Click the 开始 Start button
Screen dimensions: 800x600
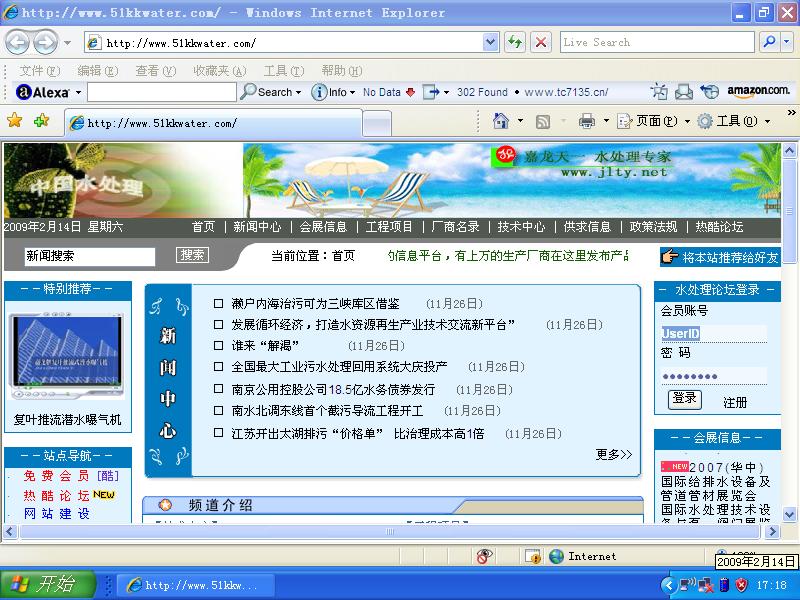pos(47,585)
